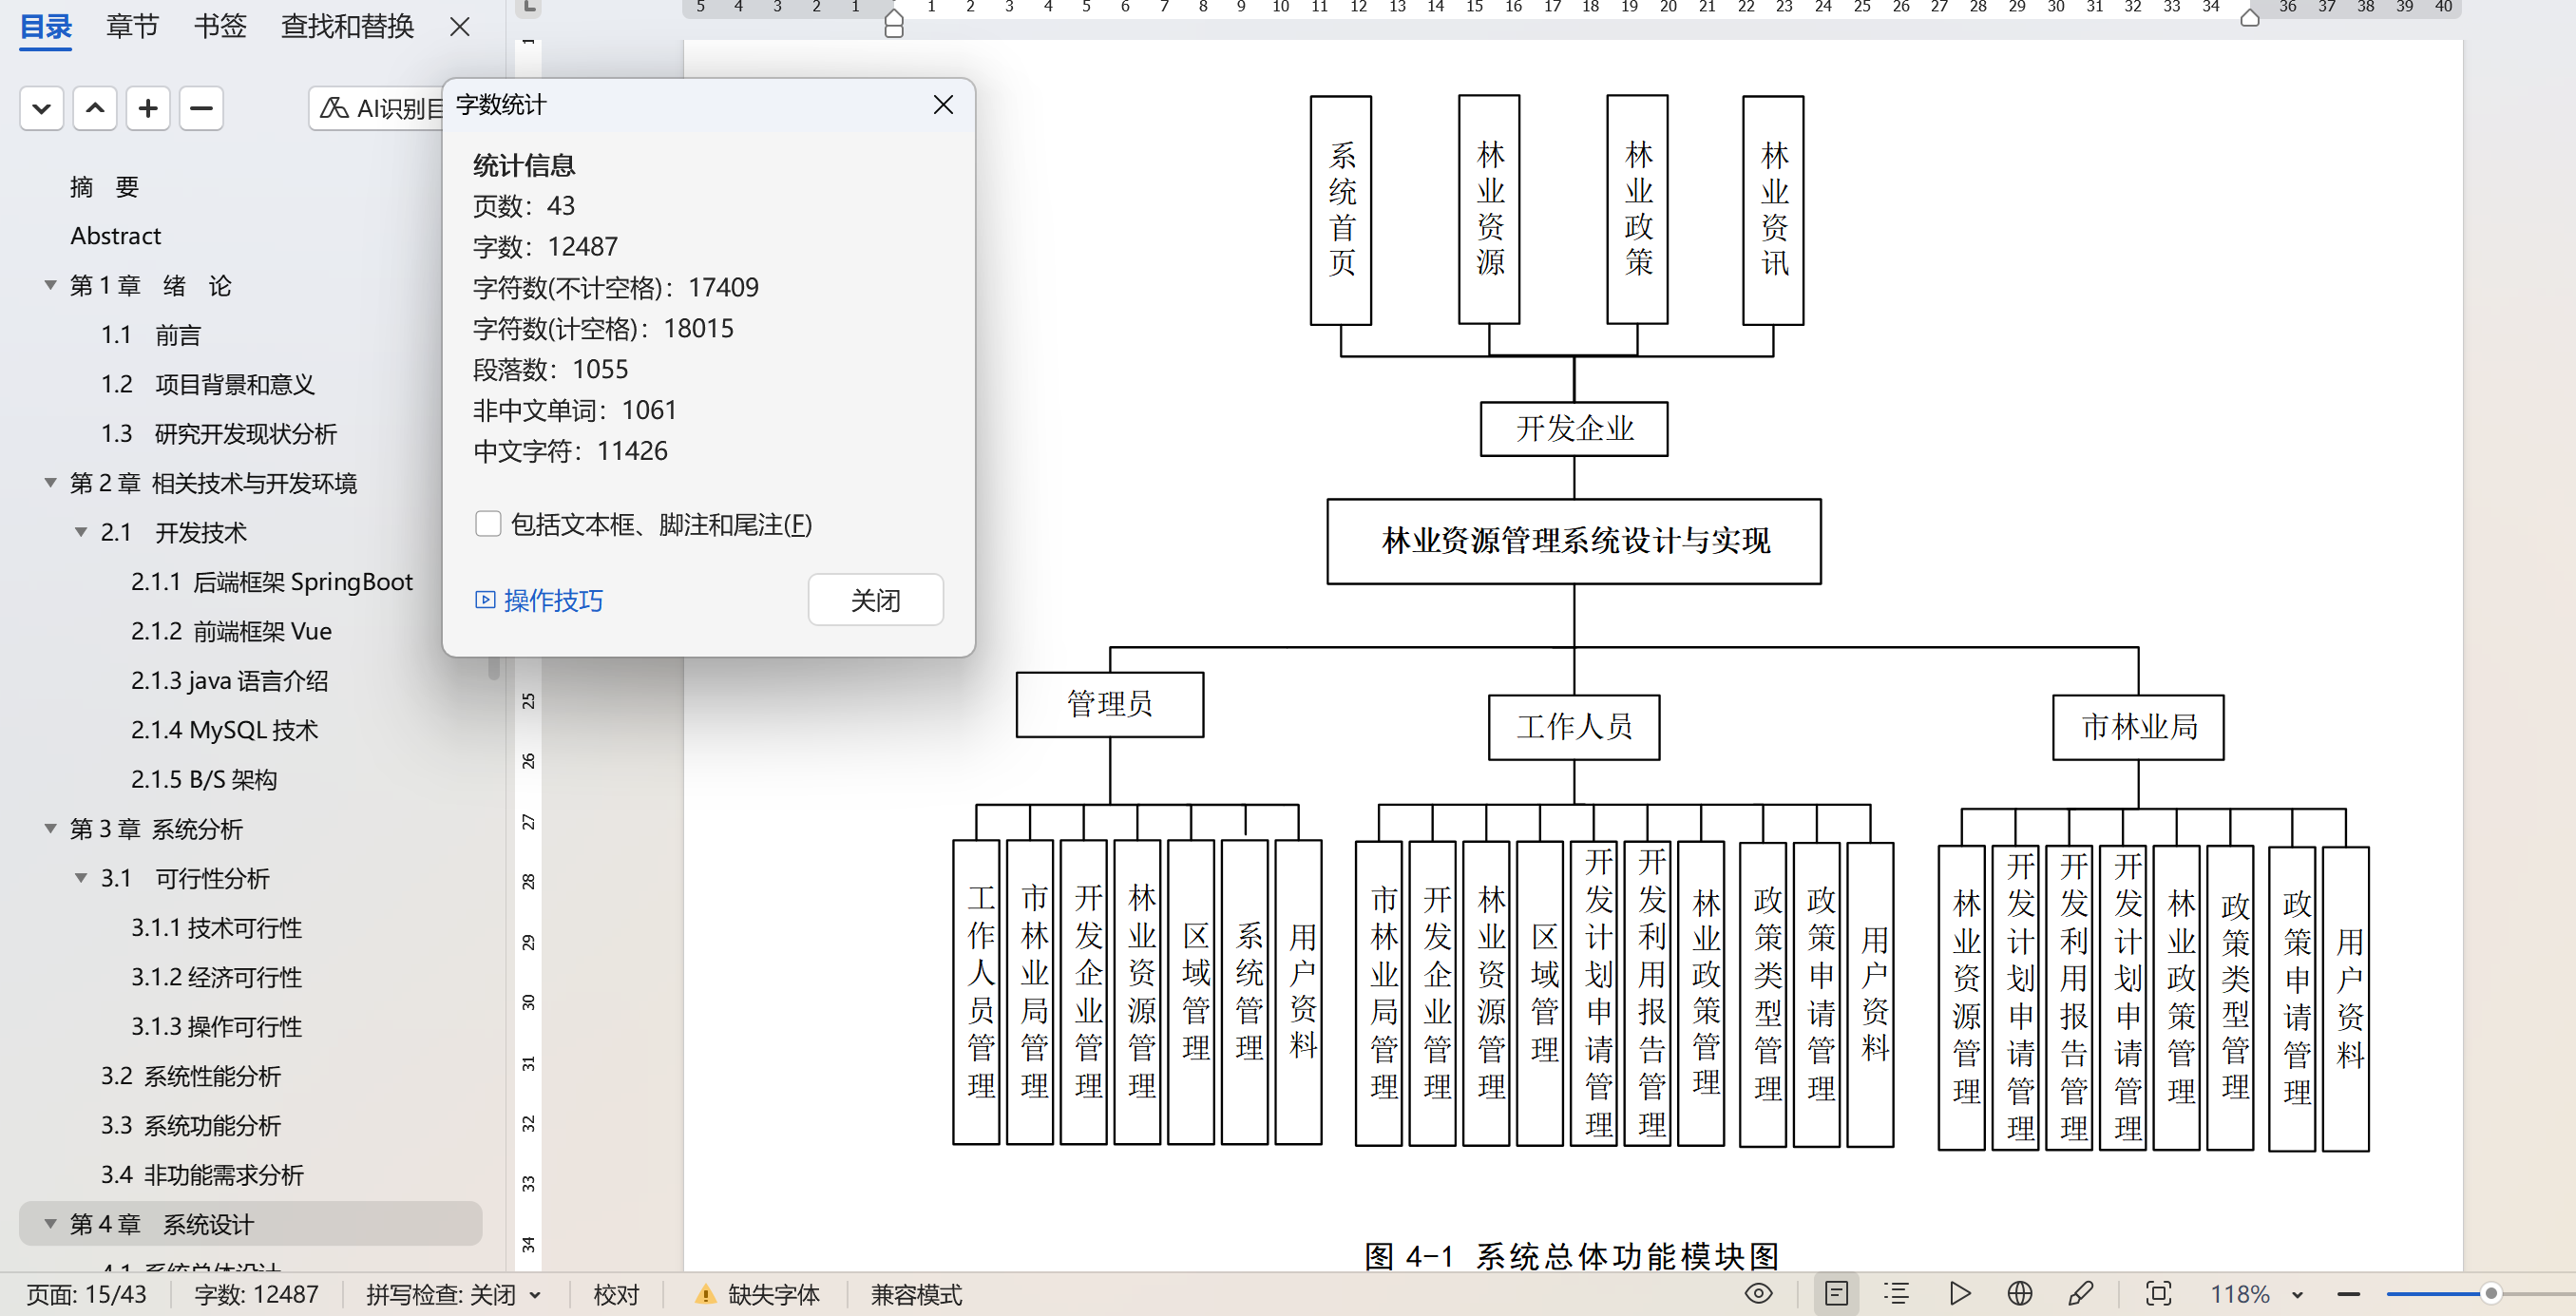Click the reading mode play icon

point(1959,1294)
